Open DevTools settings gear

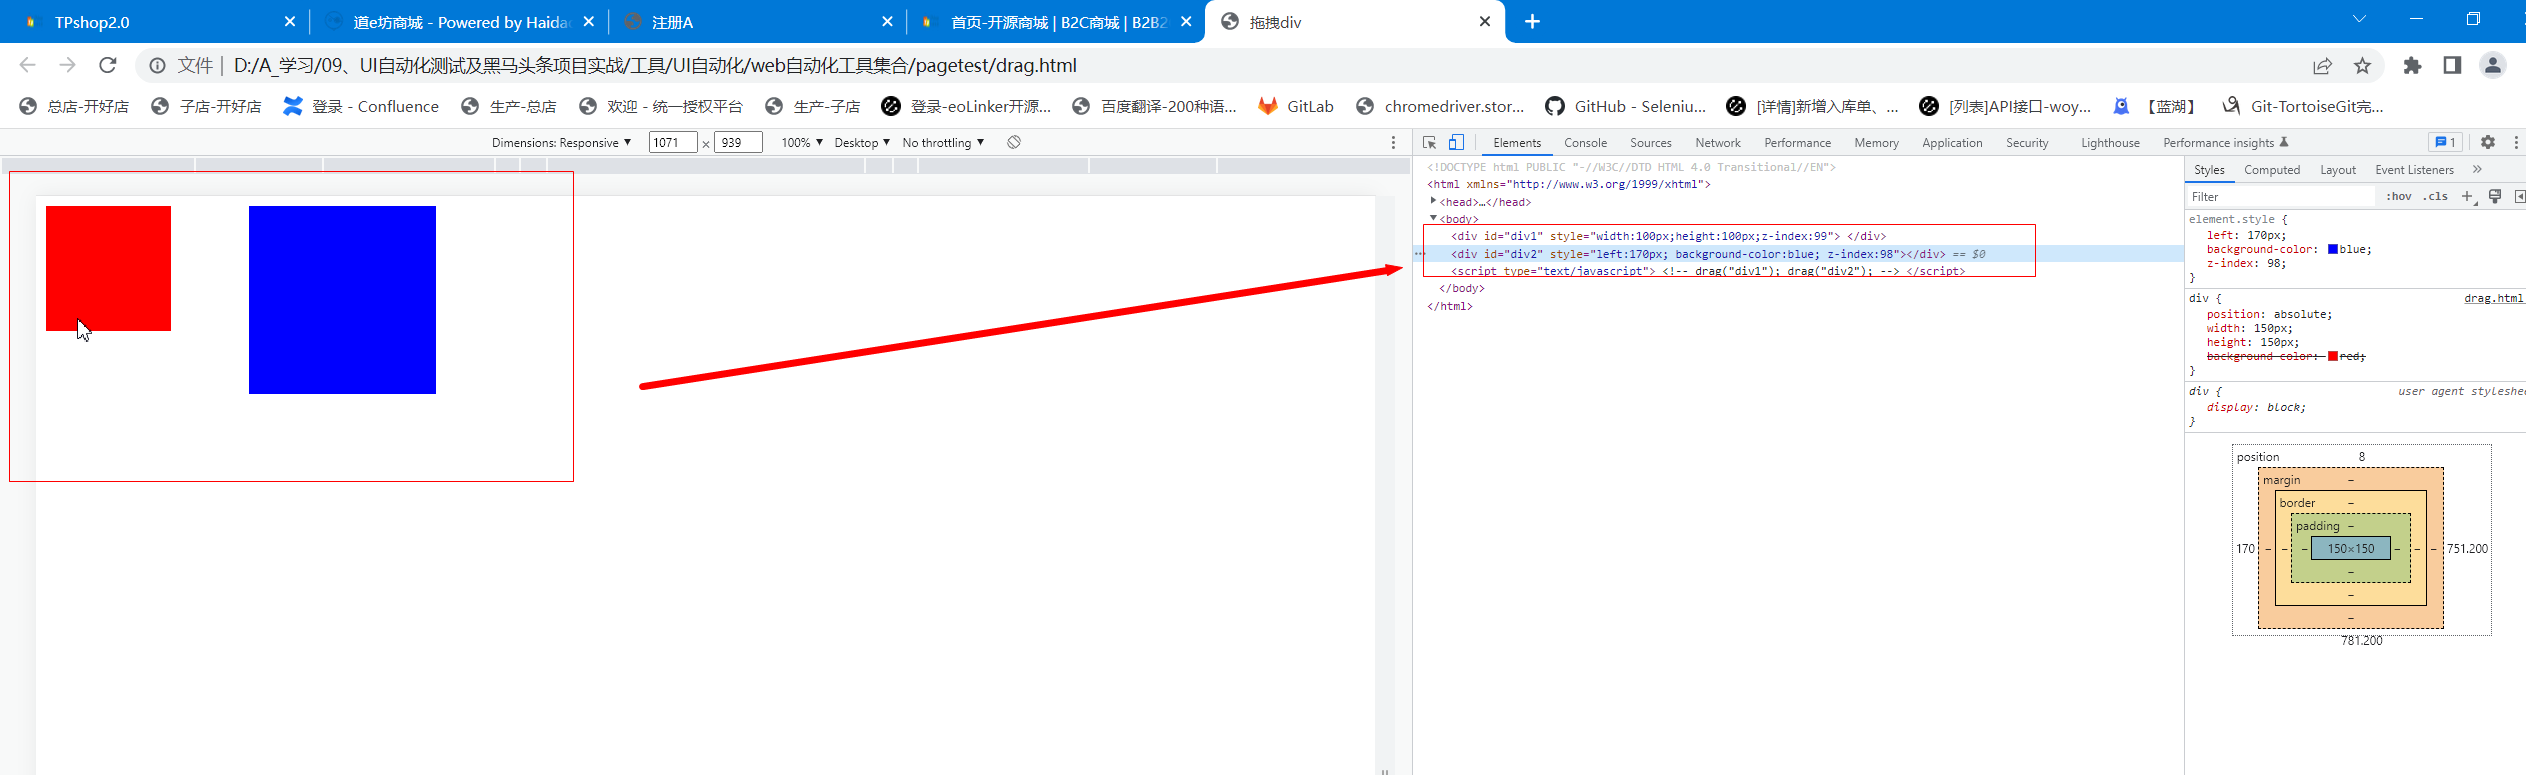pos(2488,142)
